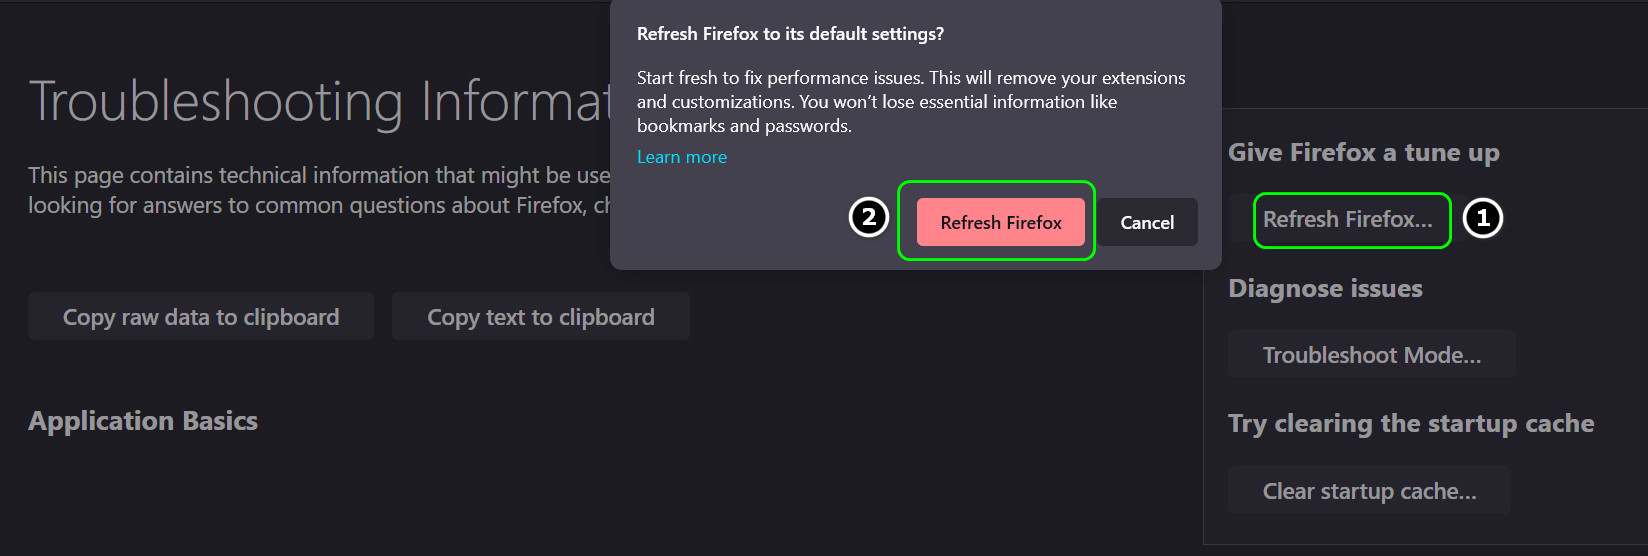
Task: Click the Troubleshooting Information page title
Action: point(320,102)
